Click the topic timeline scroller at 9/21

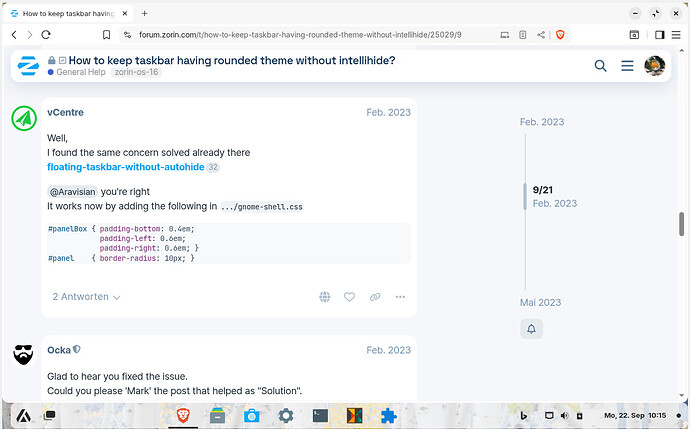525,195
